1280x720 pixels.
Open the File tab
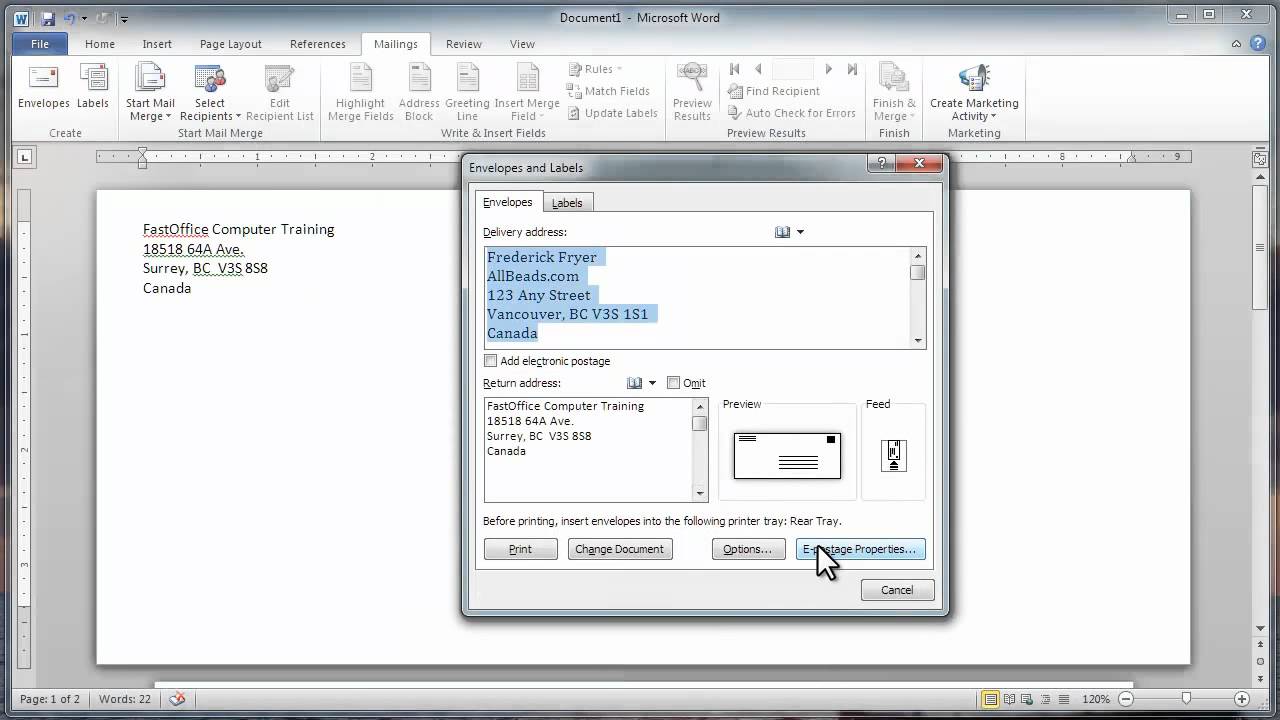pyautogui.click(x=40, y=44)
